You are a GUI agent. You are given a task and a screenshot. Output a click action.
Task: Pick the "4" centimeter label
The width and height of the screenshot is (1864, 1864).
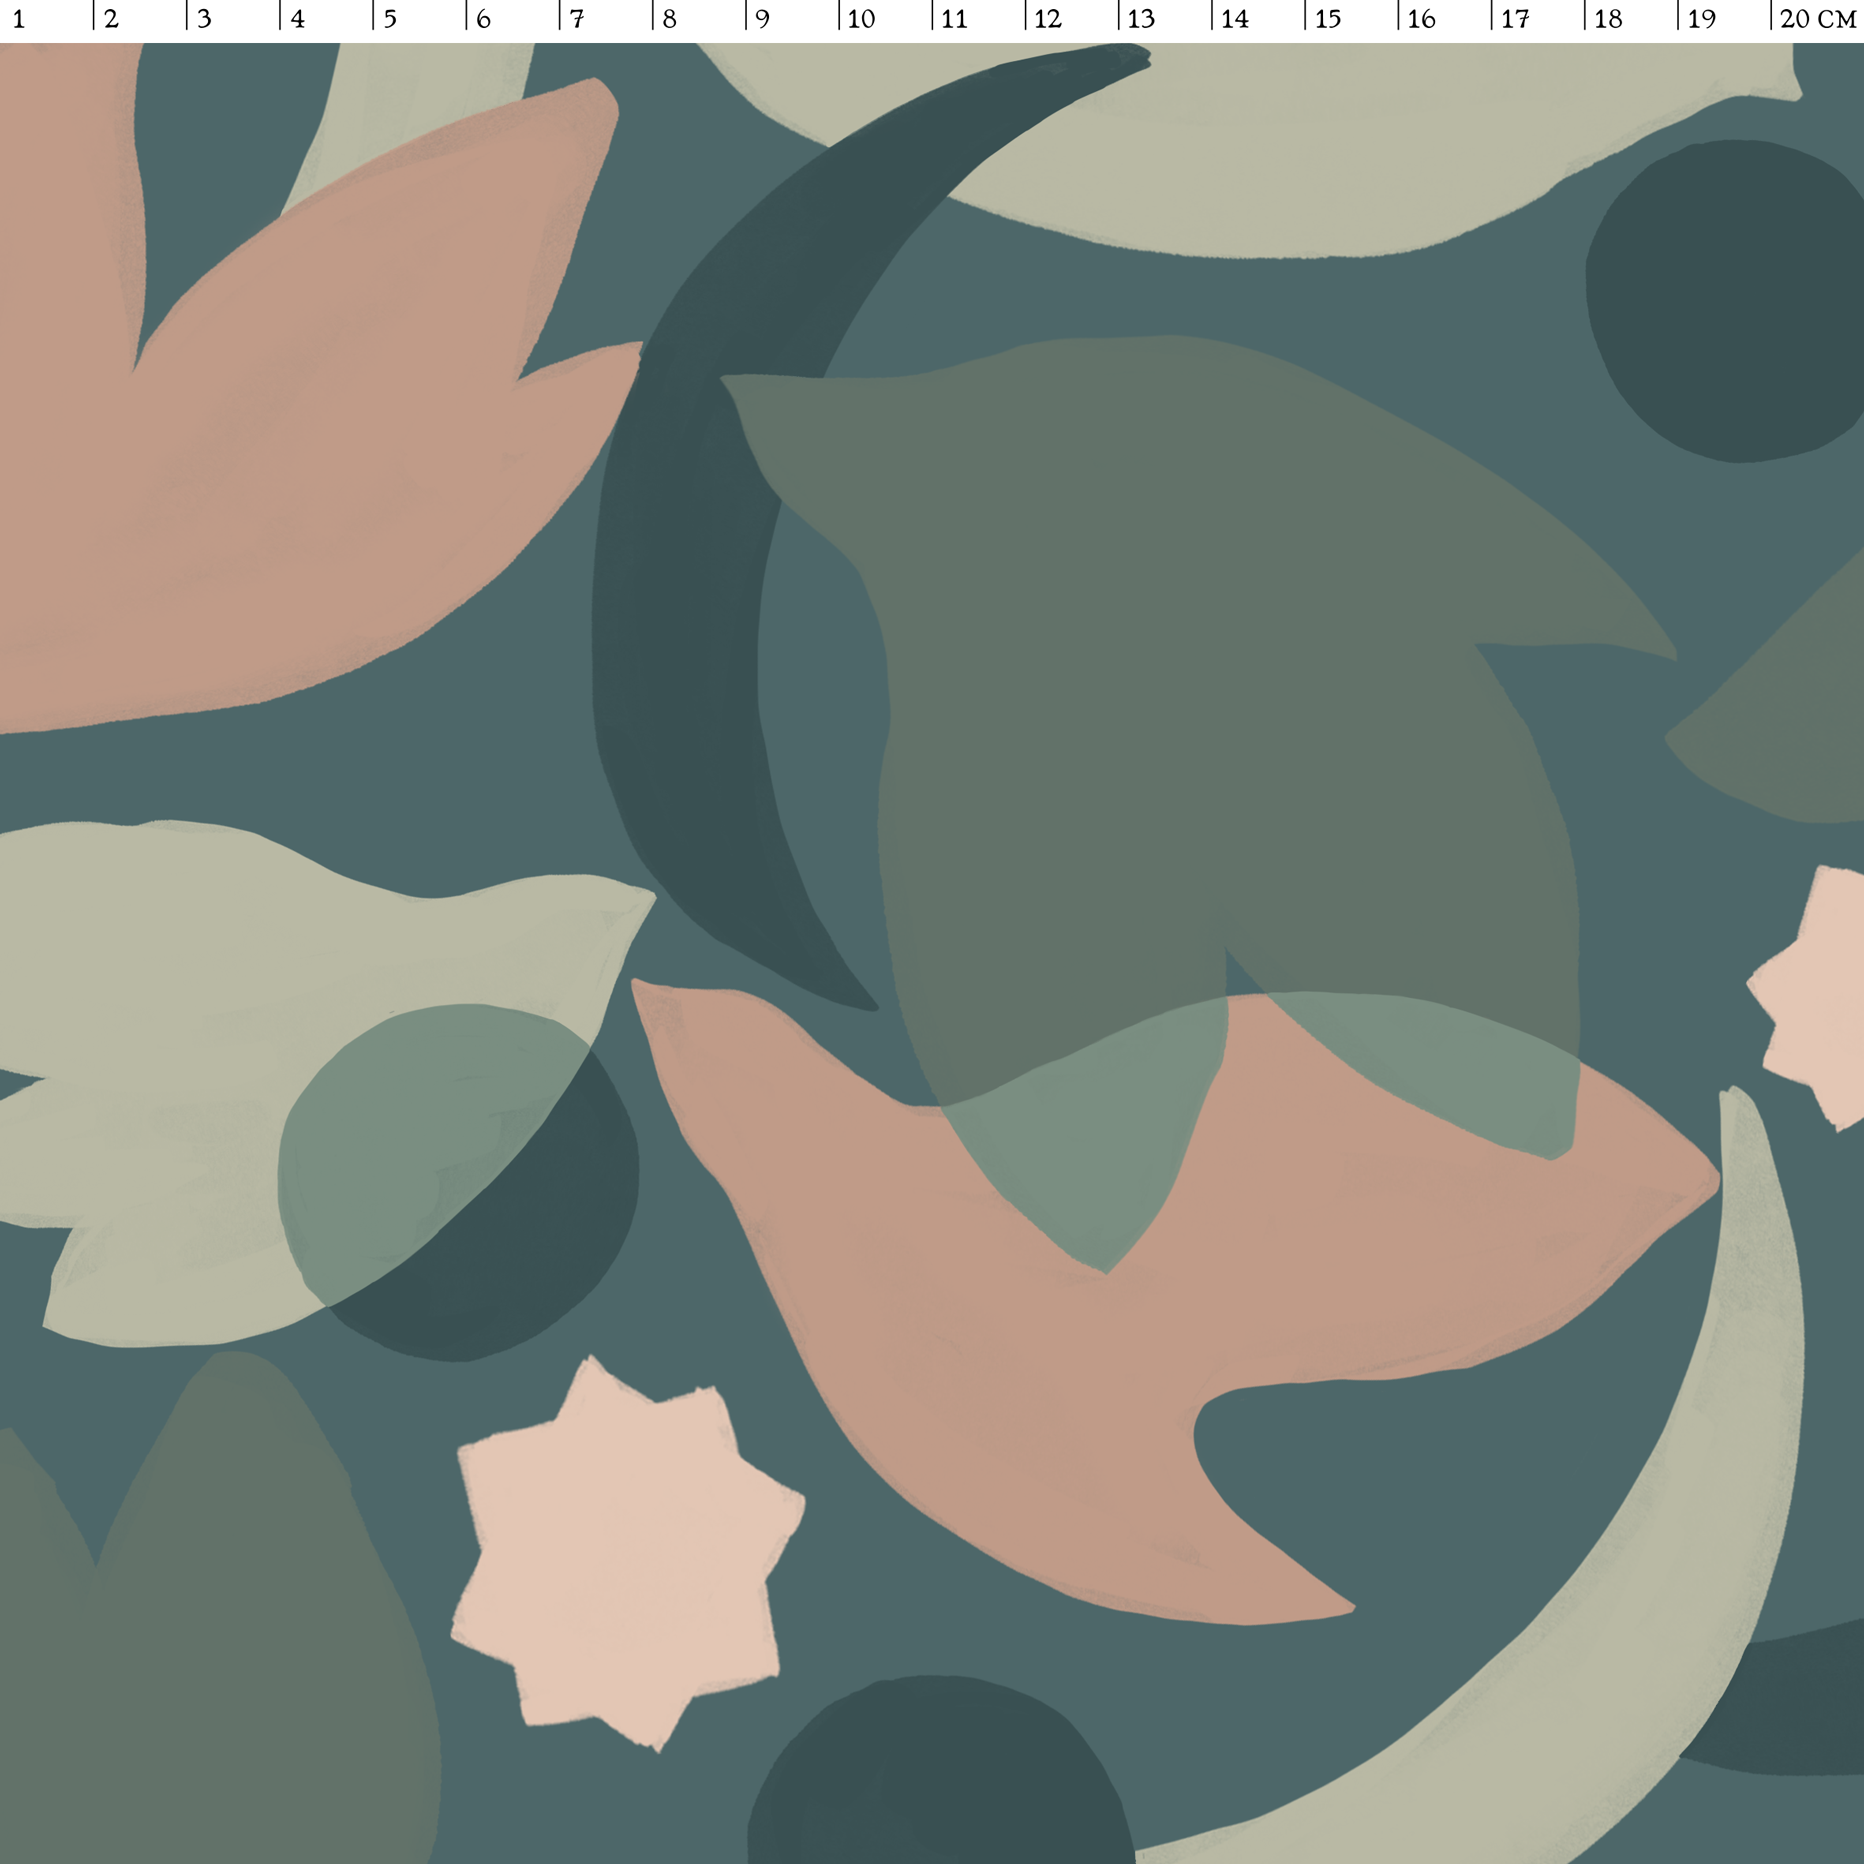(297, 19)
